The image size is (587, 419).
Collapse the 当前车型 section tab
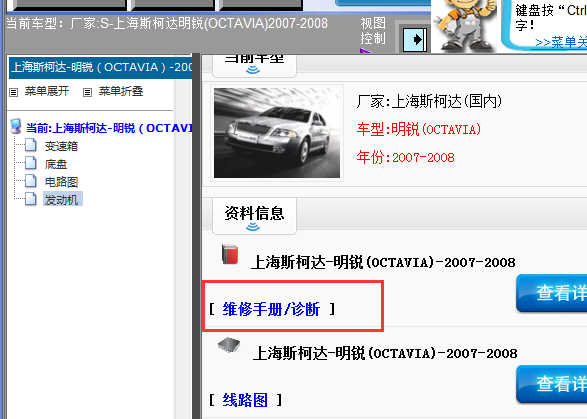[x=254, y=66]
